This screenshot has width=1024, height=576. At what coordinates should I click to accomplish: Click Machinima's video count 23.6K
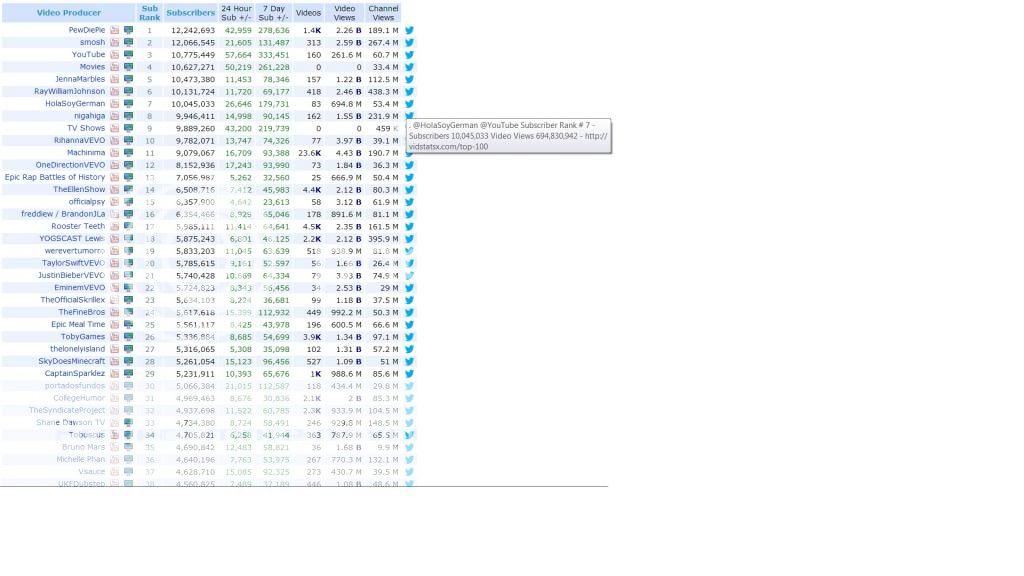(310, 153)
